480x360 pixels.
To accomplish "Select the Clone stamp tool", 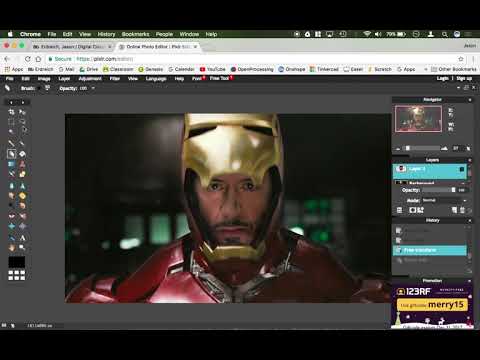I will [x=22, y=164].
